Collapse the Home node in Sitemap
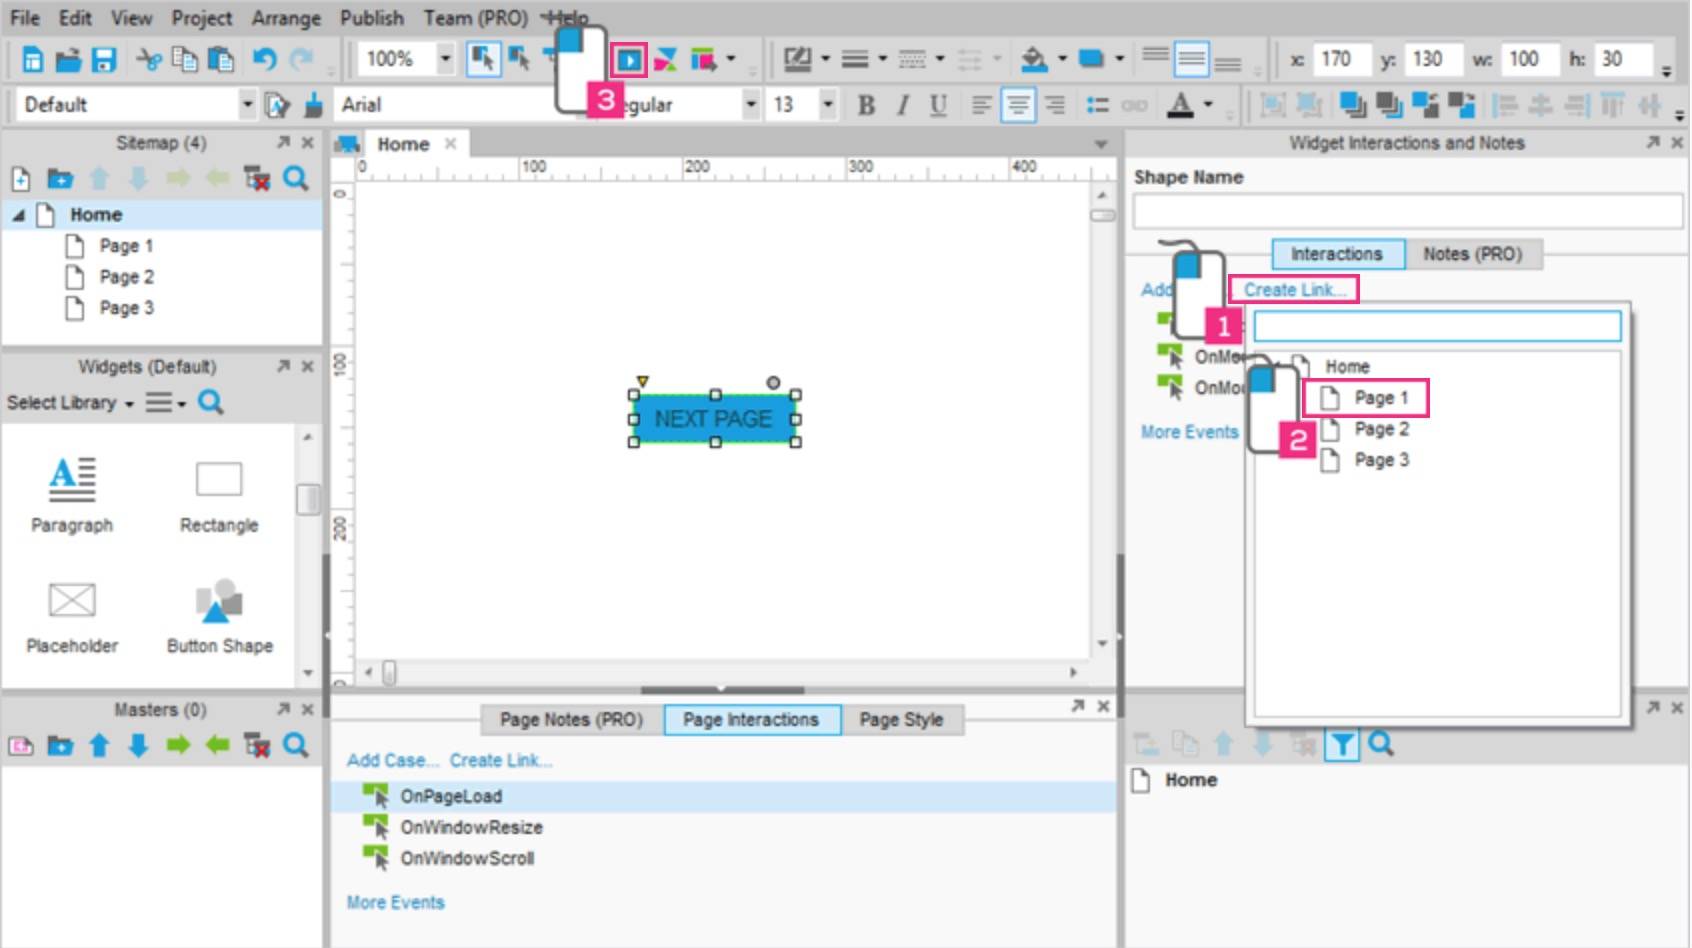Viewport: 1692px width, 948px height. 18,215
